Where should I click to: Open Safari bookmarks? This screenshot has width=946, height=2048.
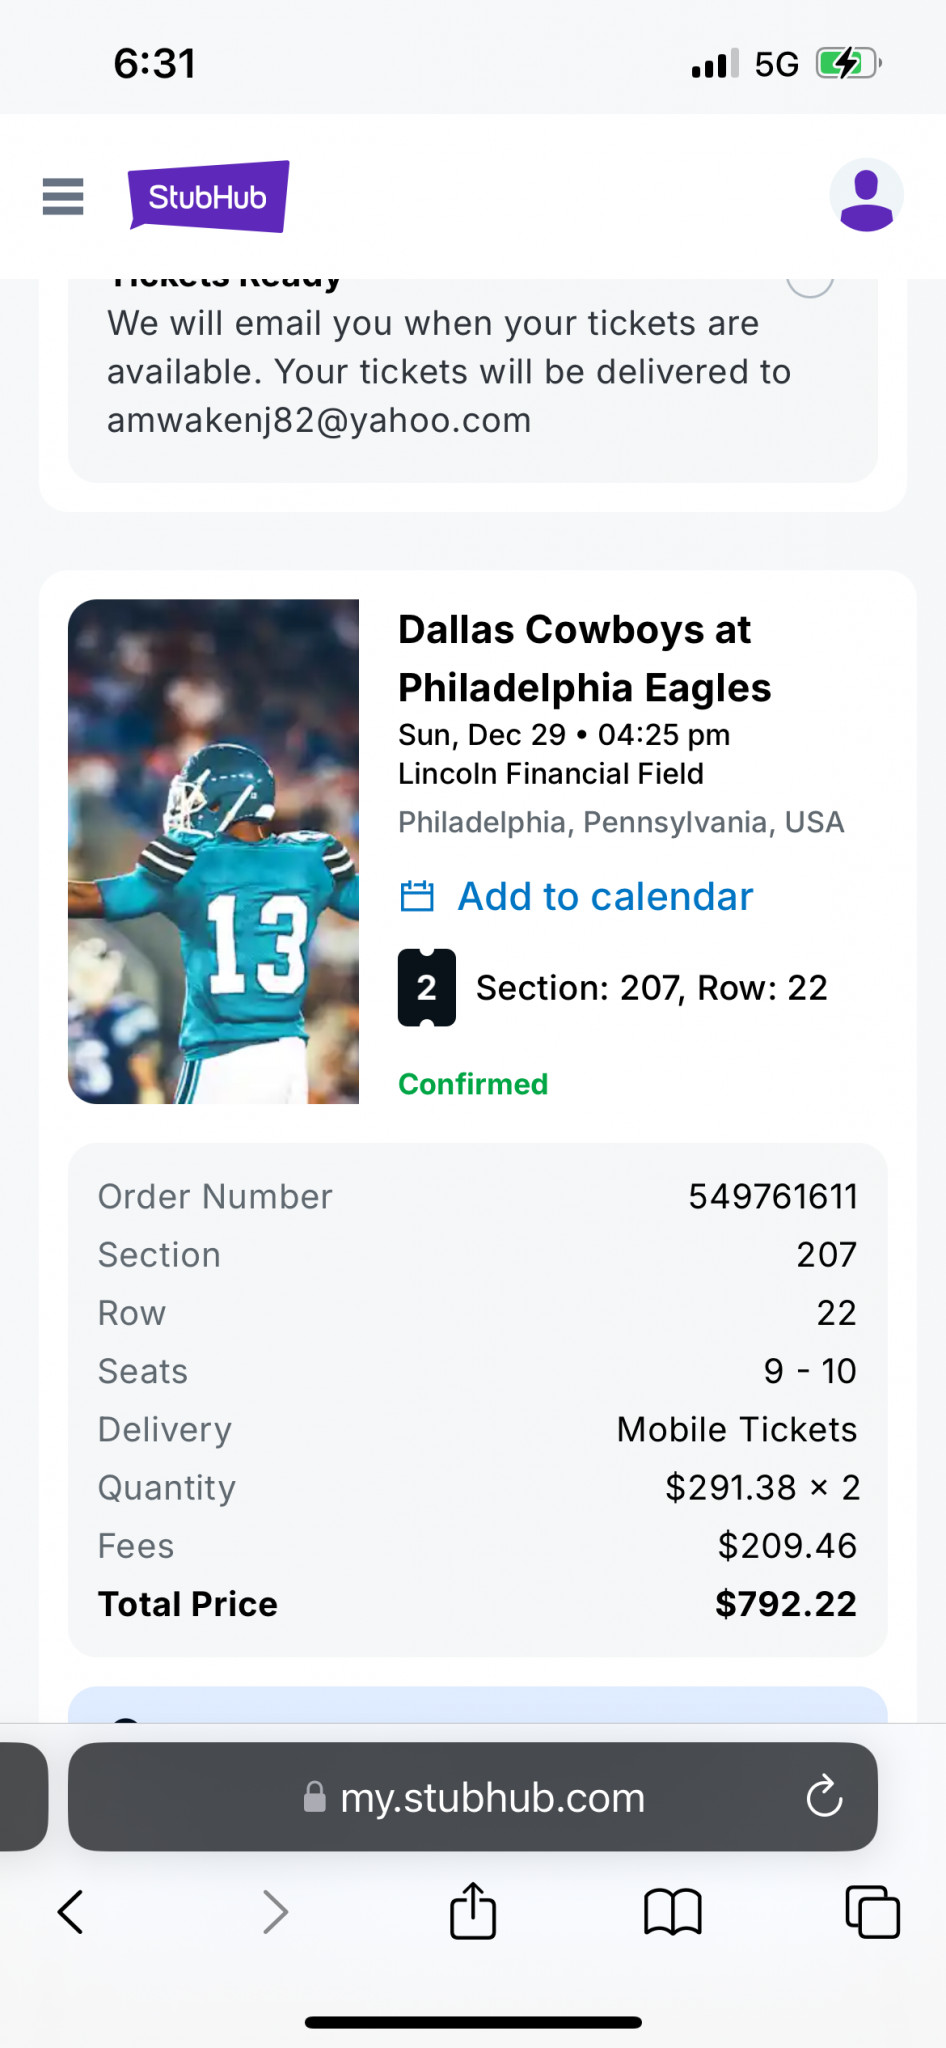pos(673,1912)
